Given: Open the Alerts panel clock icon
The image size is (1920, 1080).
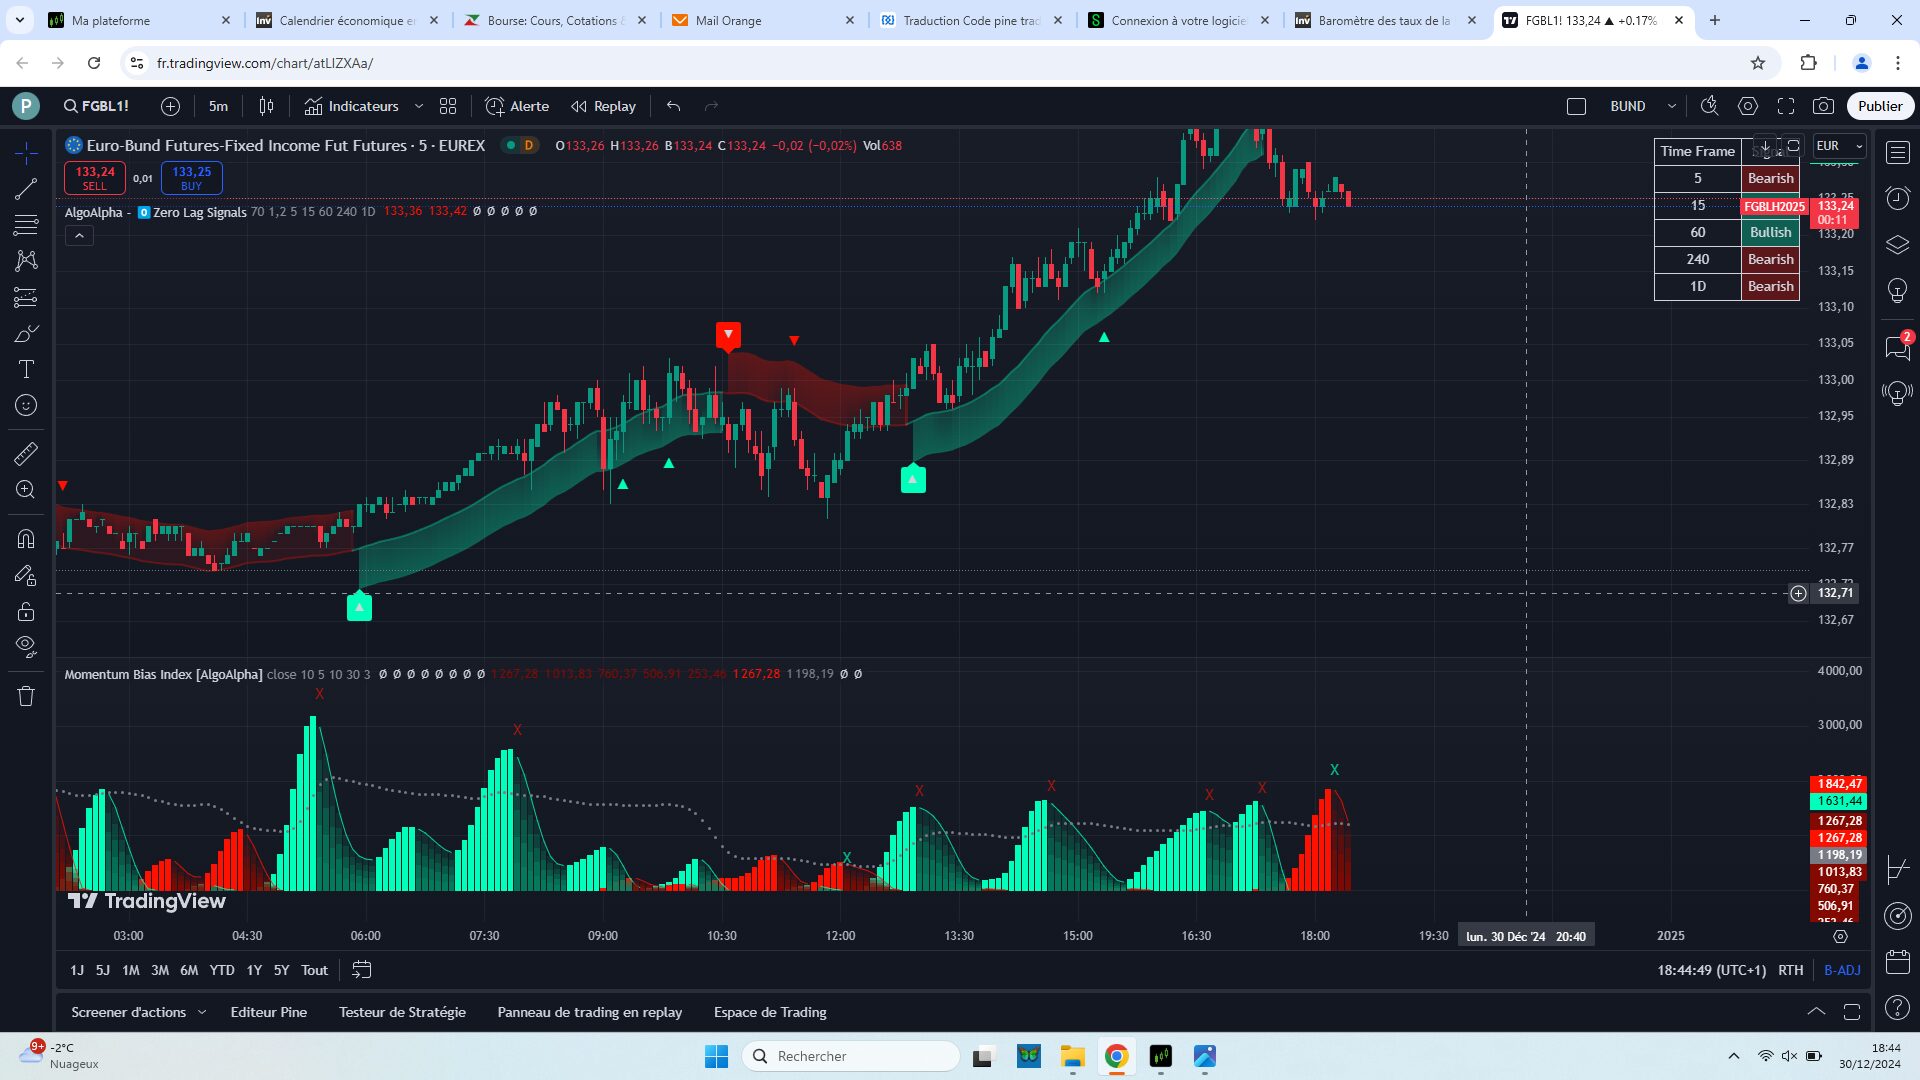Looking at the screenshot, I should 1897,198.
